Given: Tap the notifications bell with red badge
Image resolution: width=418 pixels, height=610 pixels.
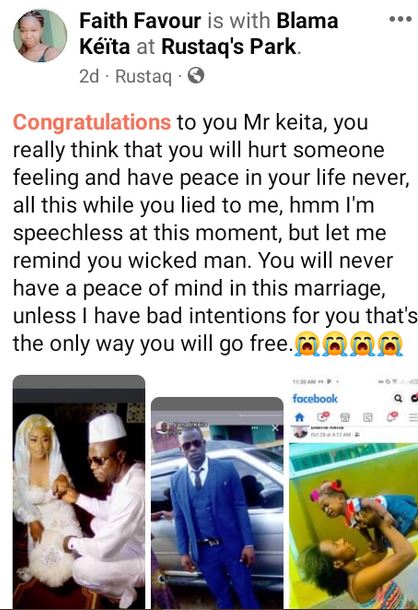Looking at the screenshot, I should click(x=392, y=417).
